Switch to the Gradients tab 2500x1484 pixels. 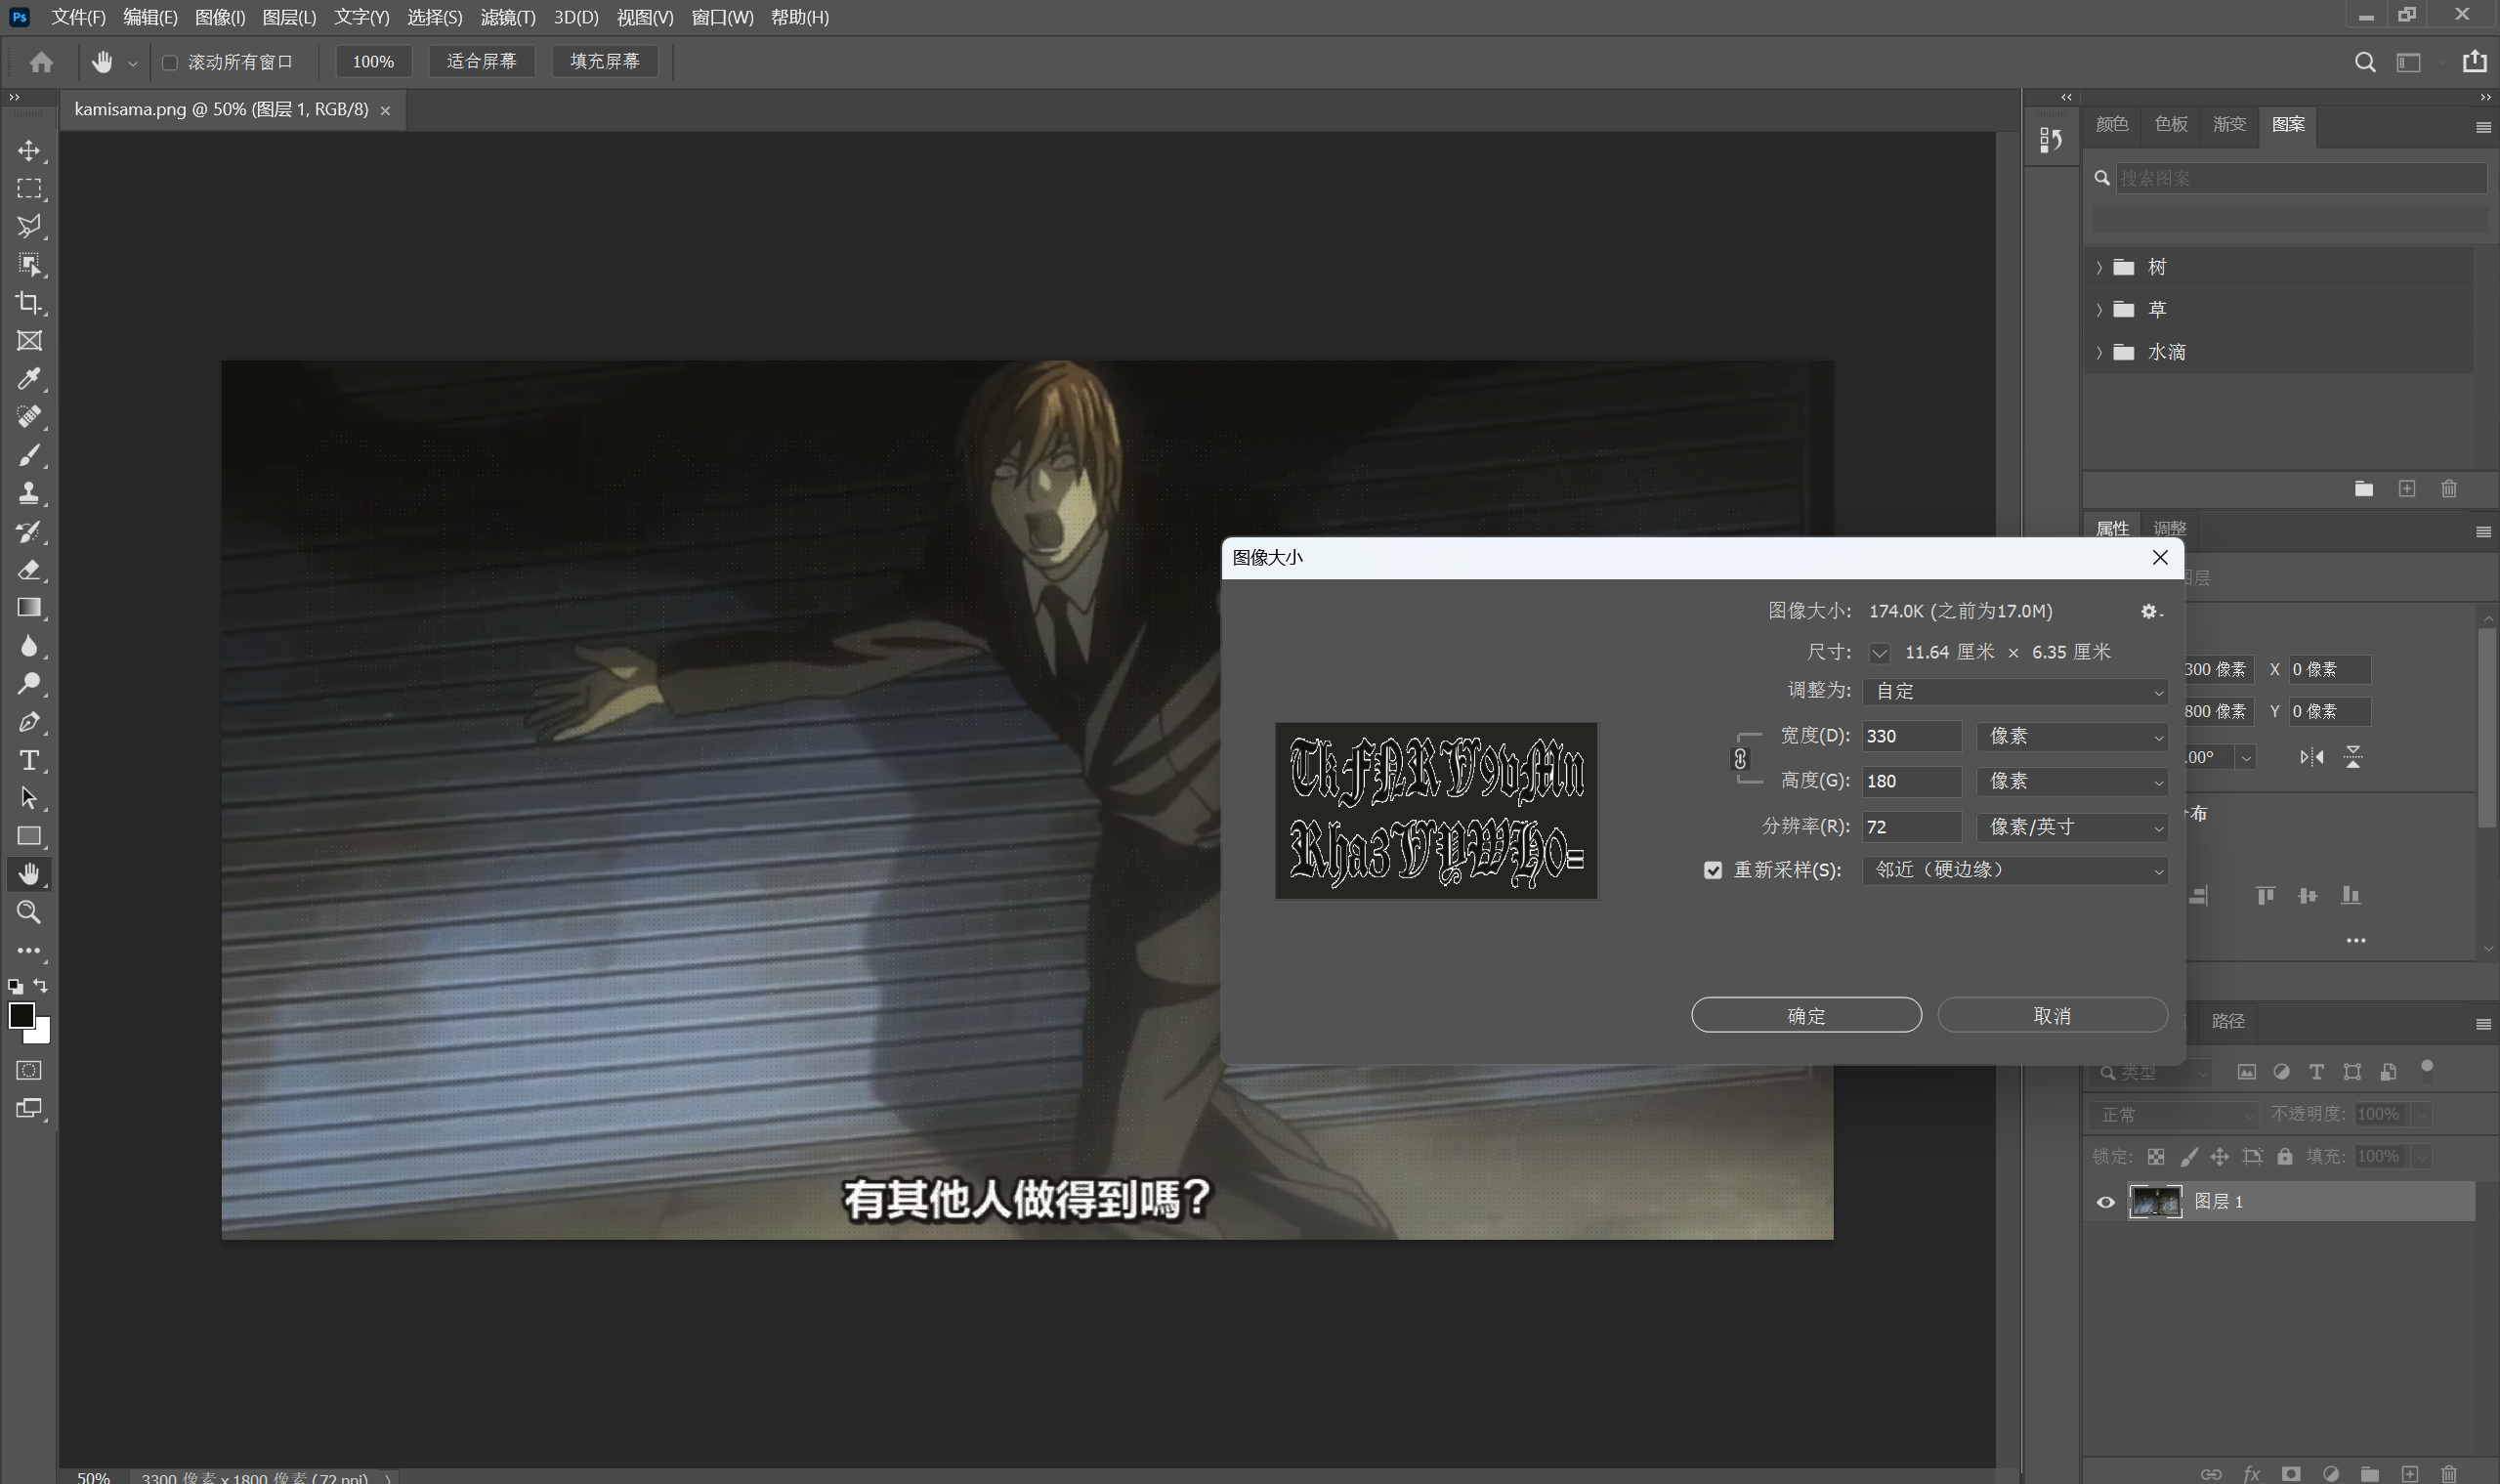pos(2229,124)
